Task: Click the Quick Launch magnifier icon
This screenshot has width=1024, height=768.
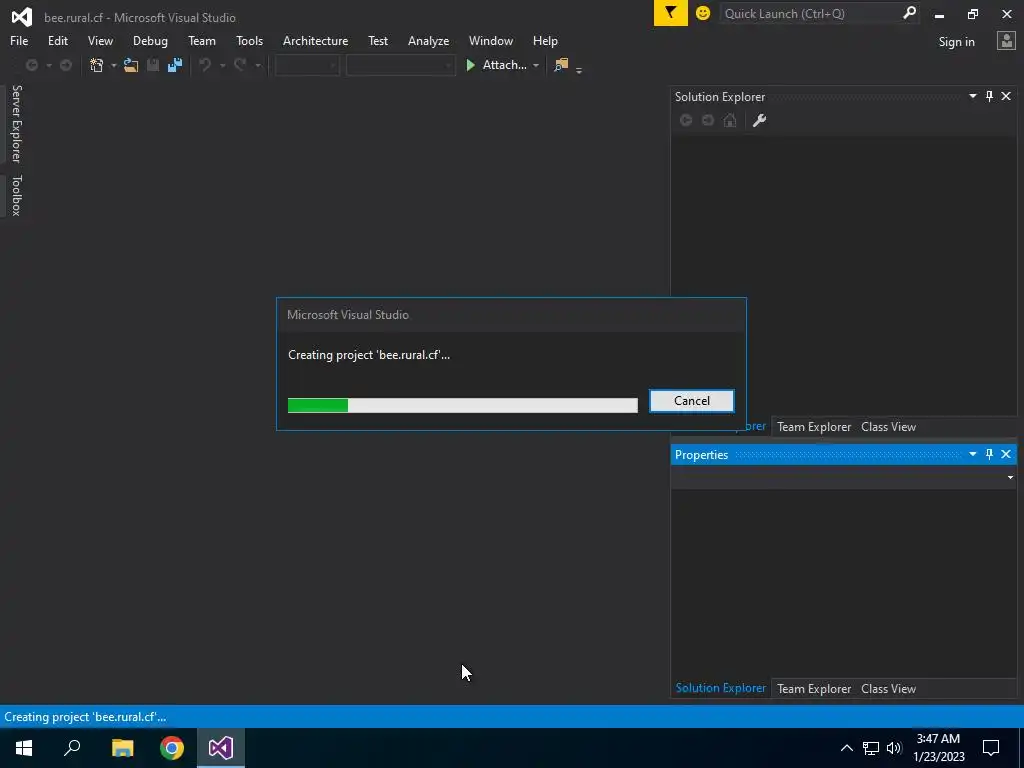Action: [x=909, y=13]
